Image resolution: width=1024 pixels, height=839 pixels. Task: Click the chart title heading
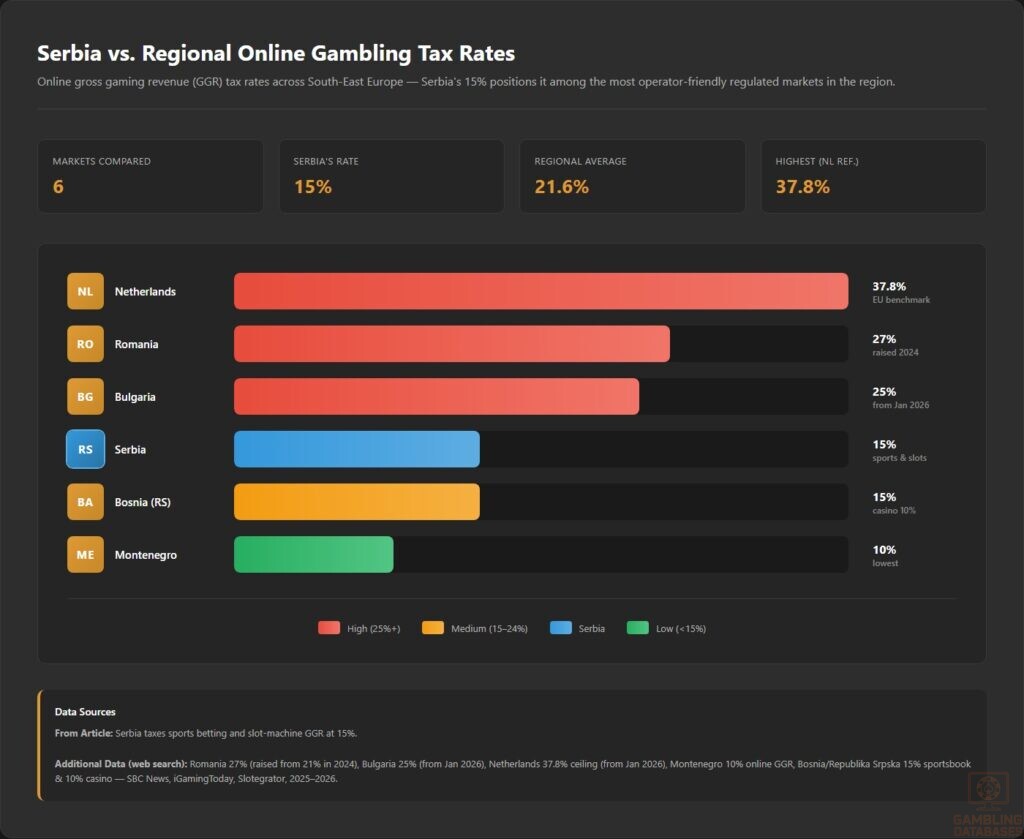[x=276, y=53]
